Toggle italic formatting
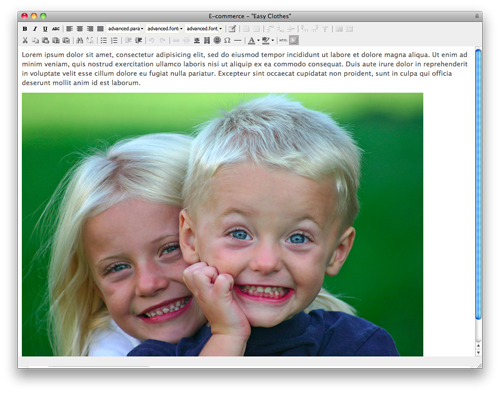This screenshot has height=393, width=500. [35, 29]
